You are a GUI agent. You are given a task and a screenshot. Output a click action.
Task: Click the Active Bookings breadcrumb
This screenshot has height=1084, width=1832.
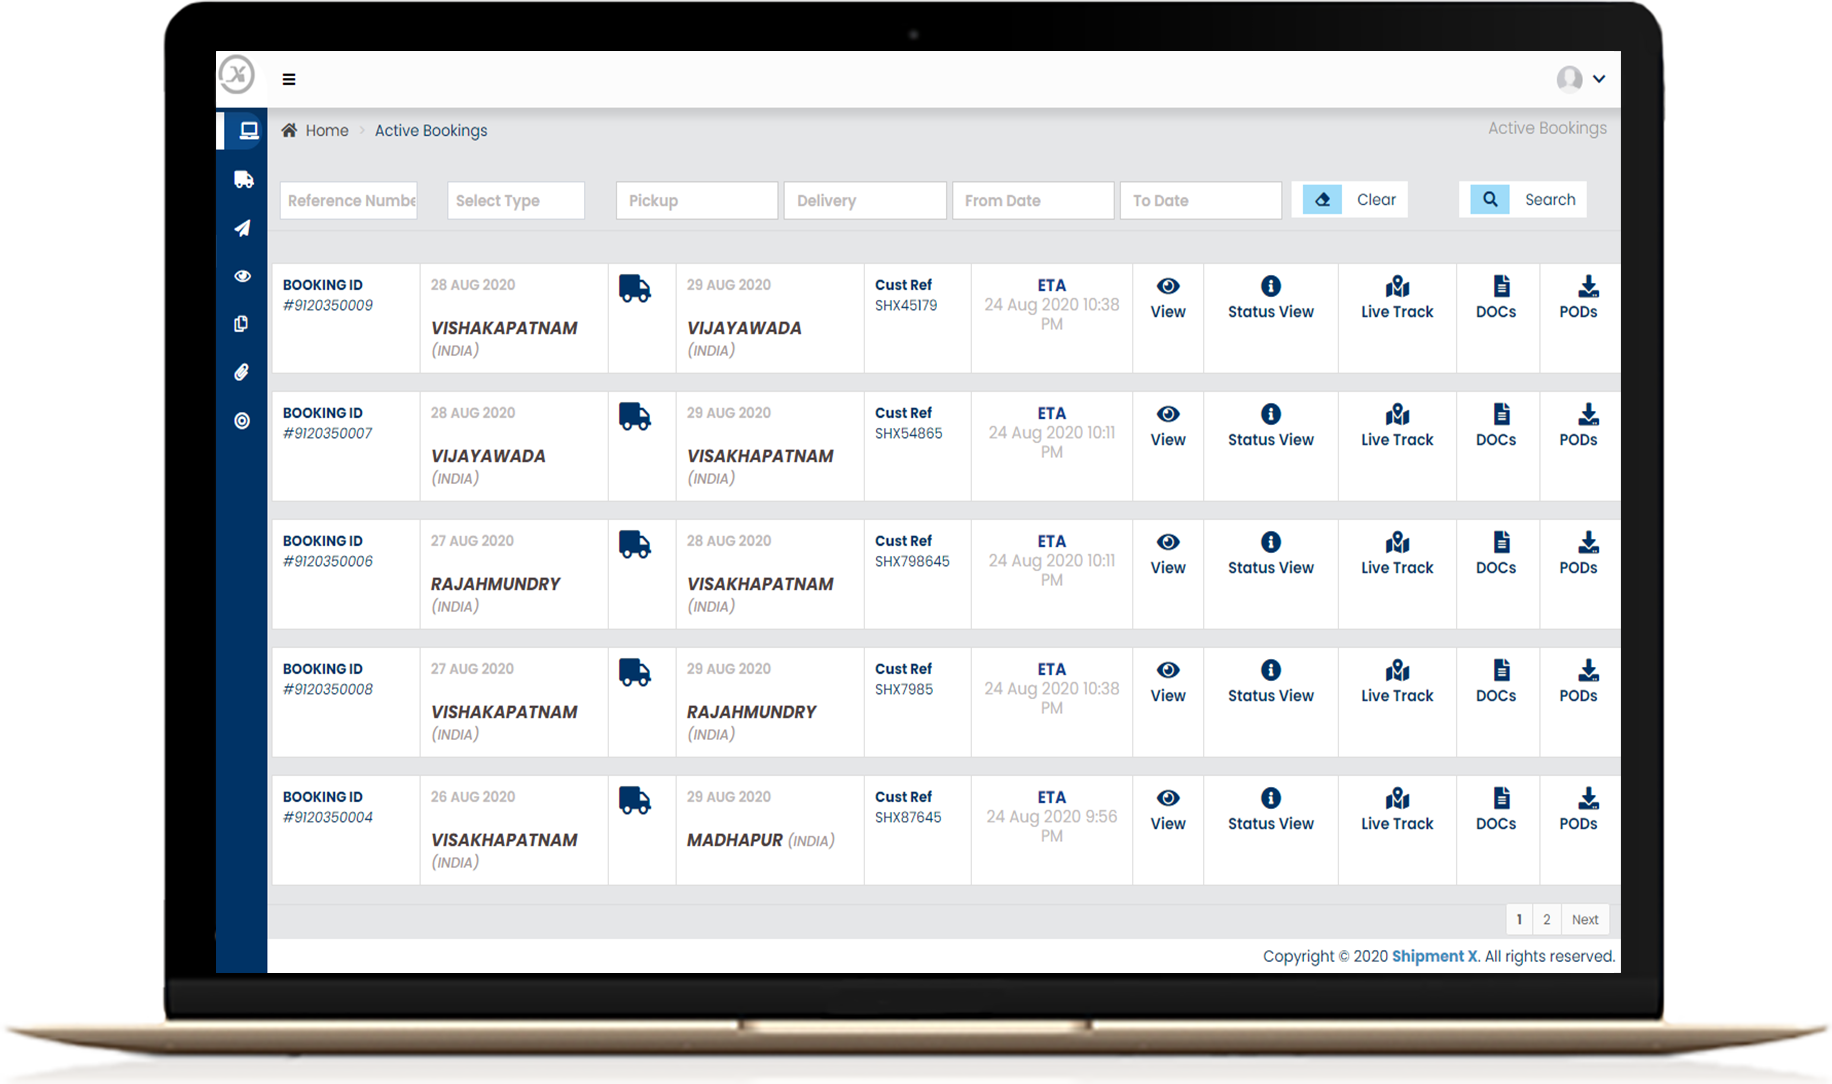431,130
